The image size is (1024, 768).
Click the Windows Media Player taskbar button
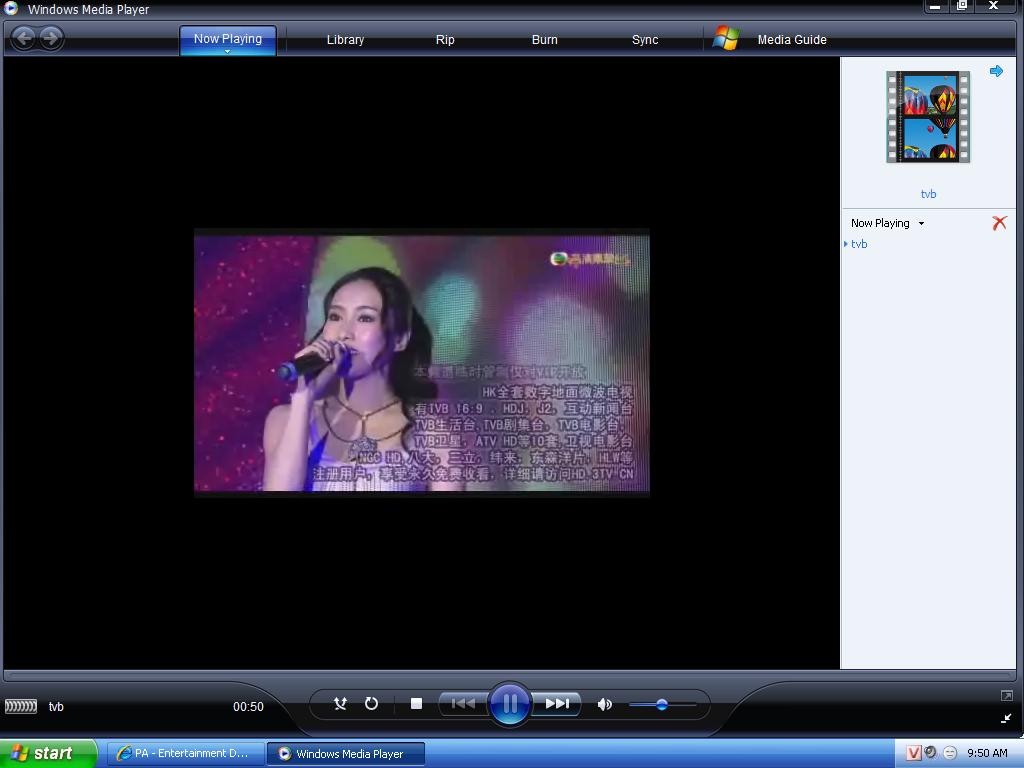tap(346, 754)
